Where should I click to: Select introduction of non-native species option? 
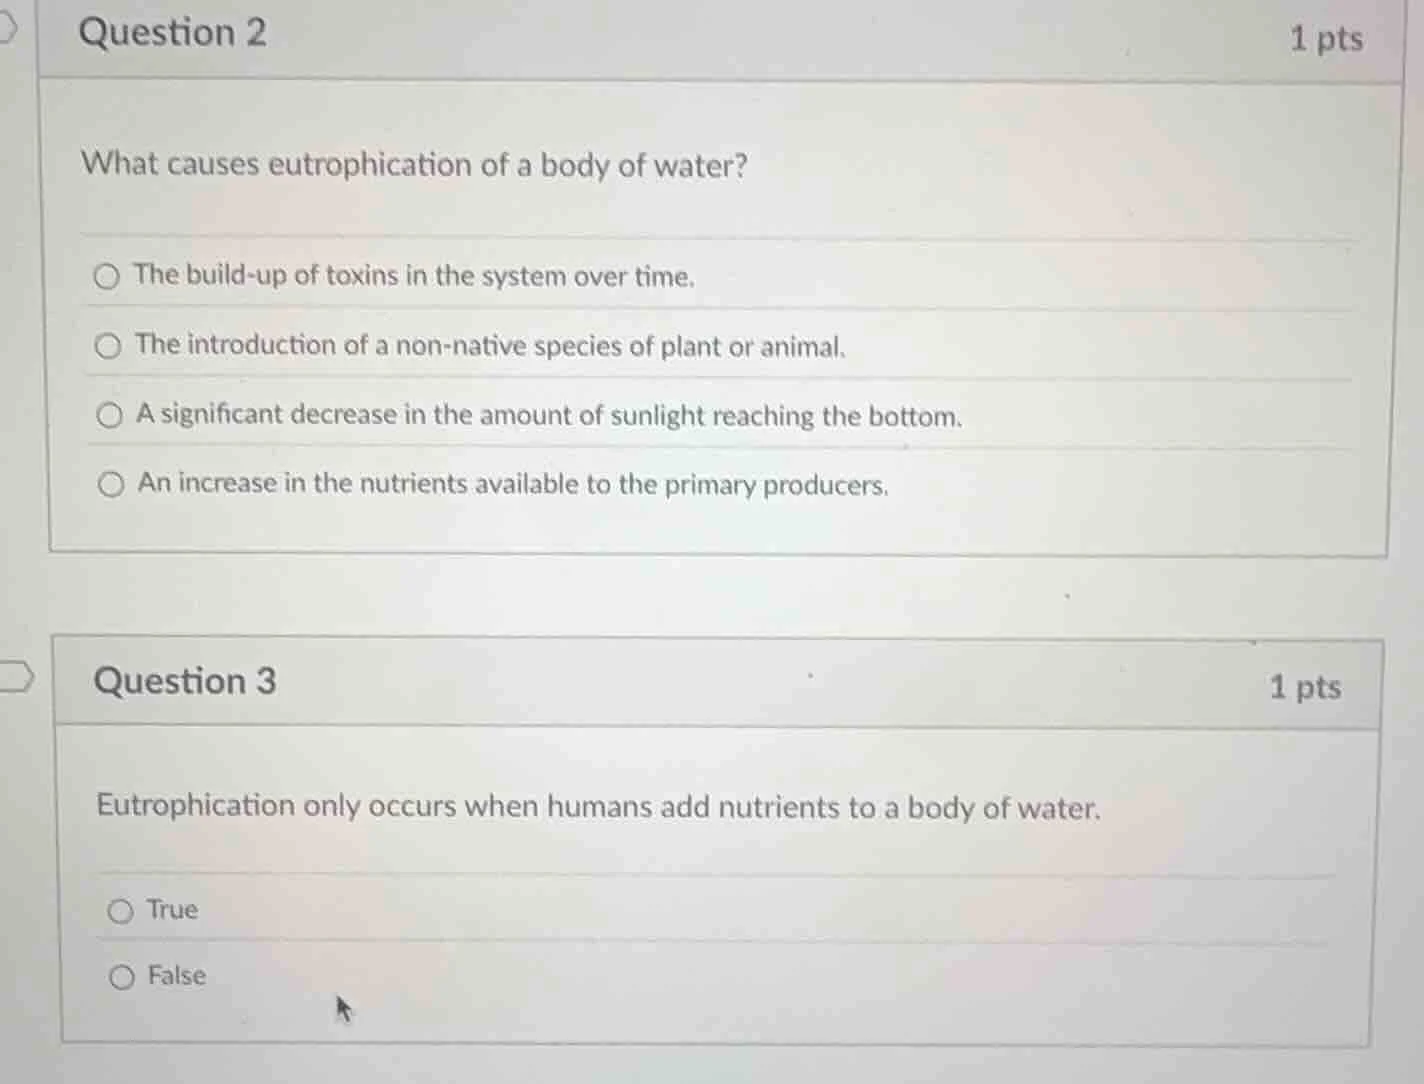(x=109, y=345)
